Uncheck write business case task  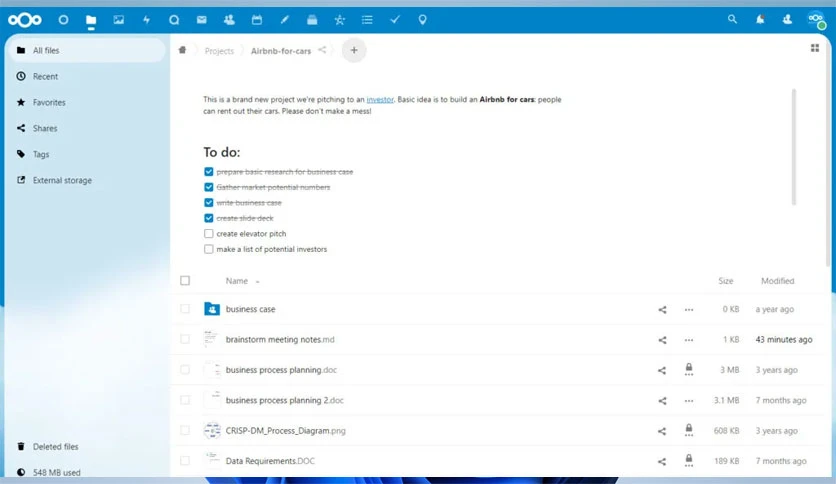click(208, 203)
